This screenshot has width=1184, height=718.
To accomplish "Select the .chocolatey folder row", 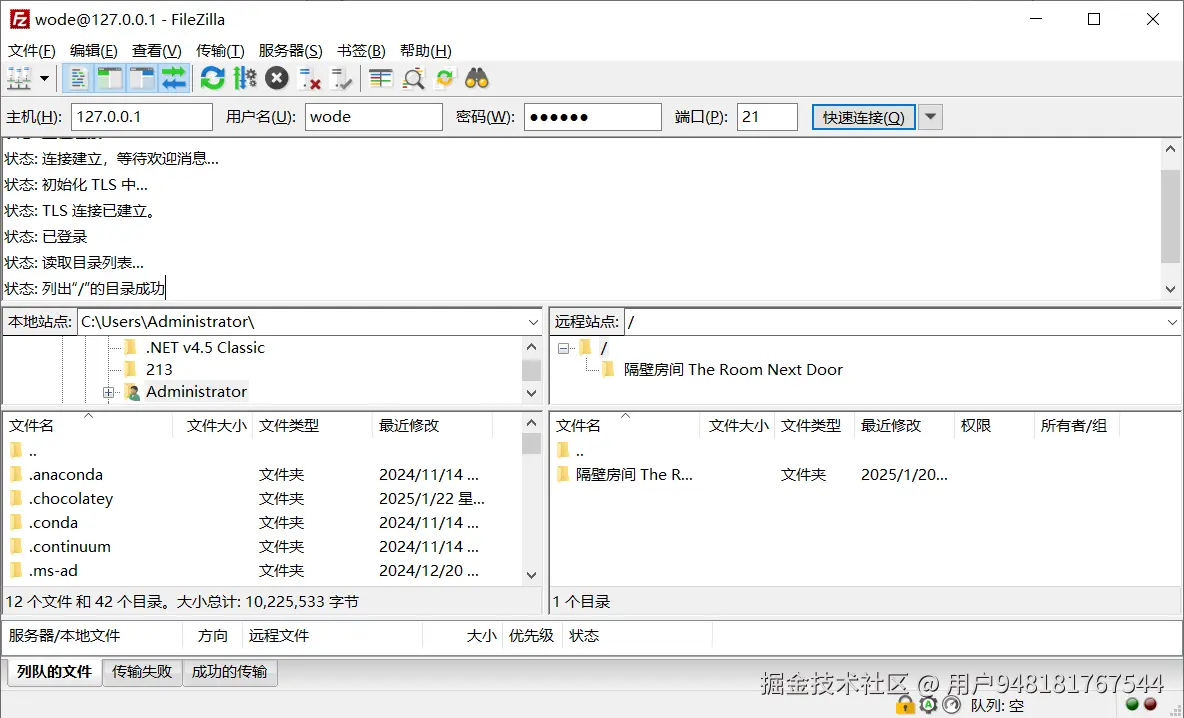I will tap(261, 499).
